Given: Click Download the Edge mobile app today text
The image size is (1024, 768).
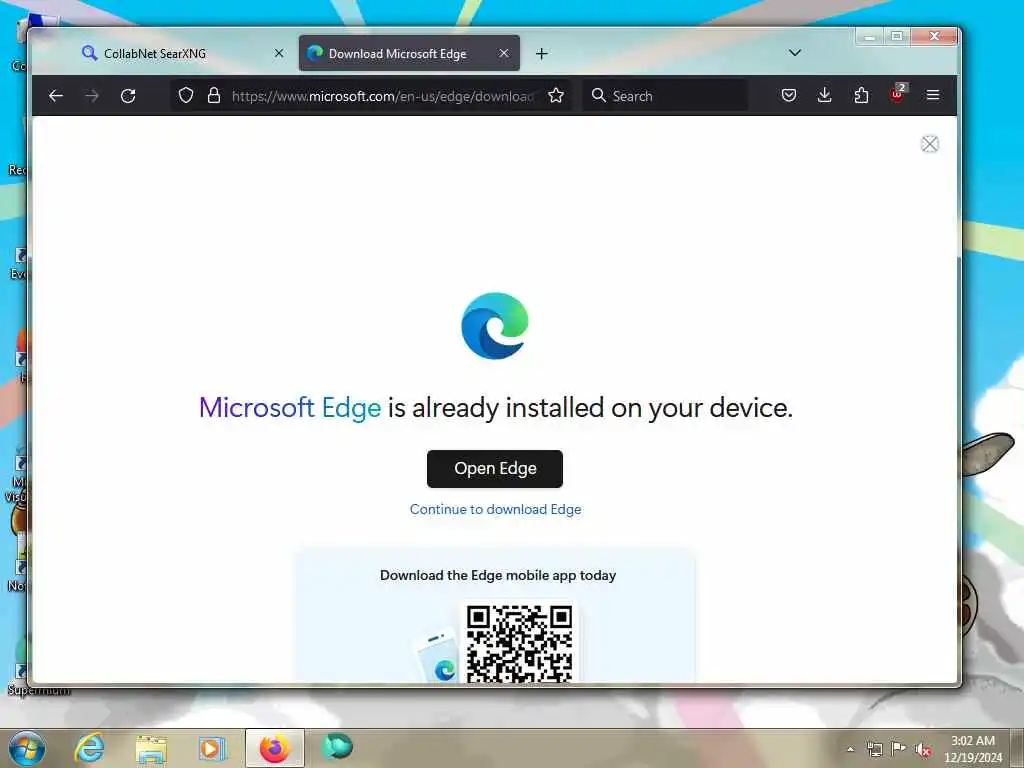Looking at the screenshot, I should [498, 575].
